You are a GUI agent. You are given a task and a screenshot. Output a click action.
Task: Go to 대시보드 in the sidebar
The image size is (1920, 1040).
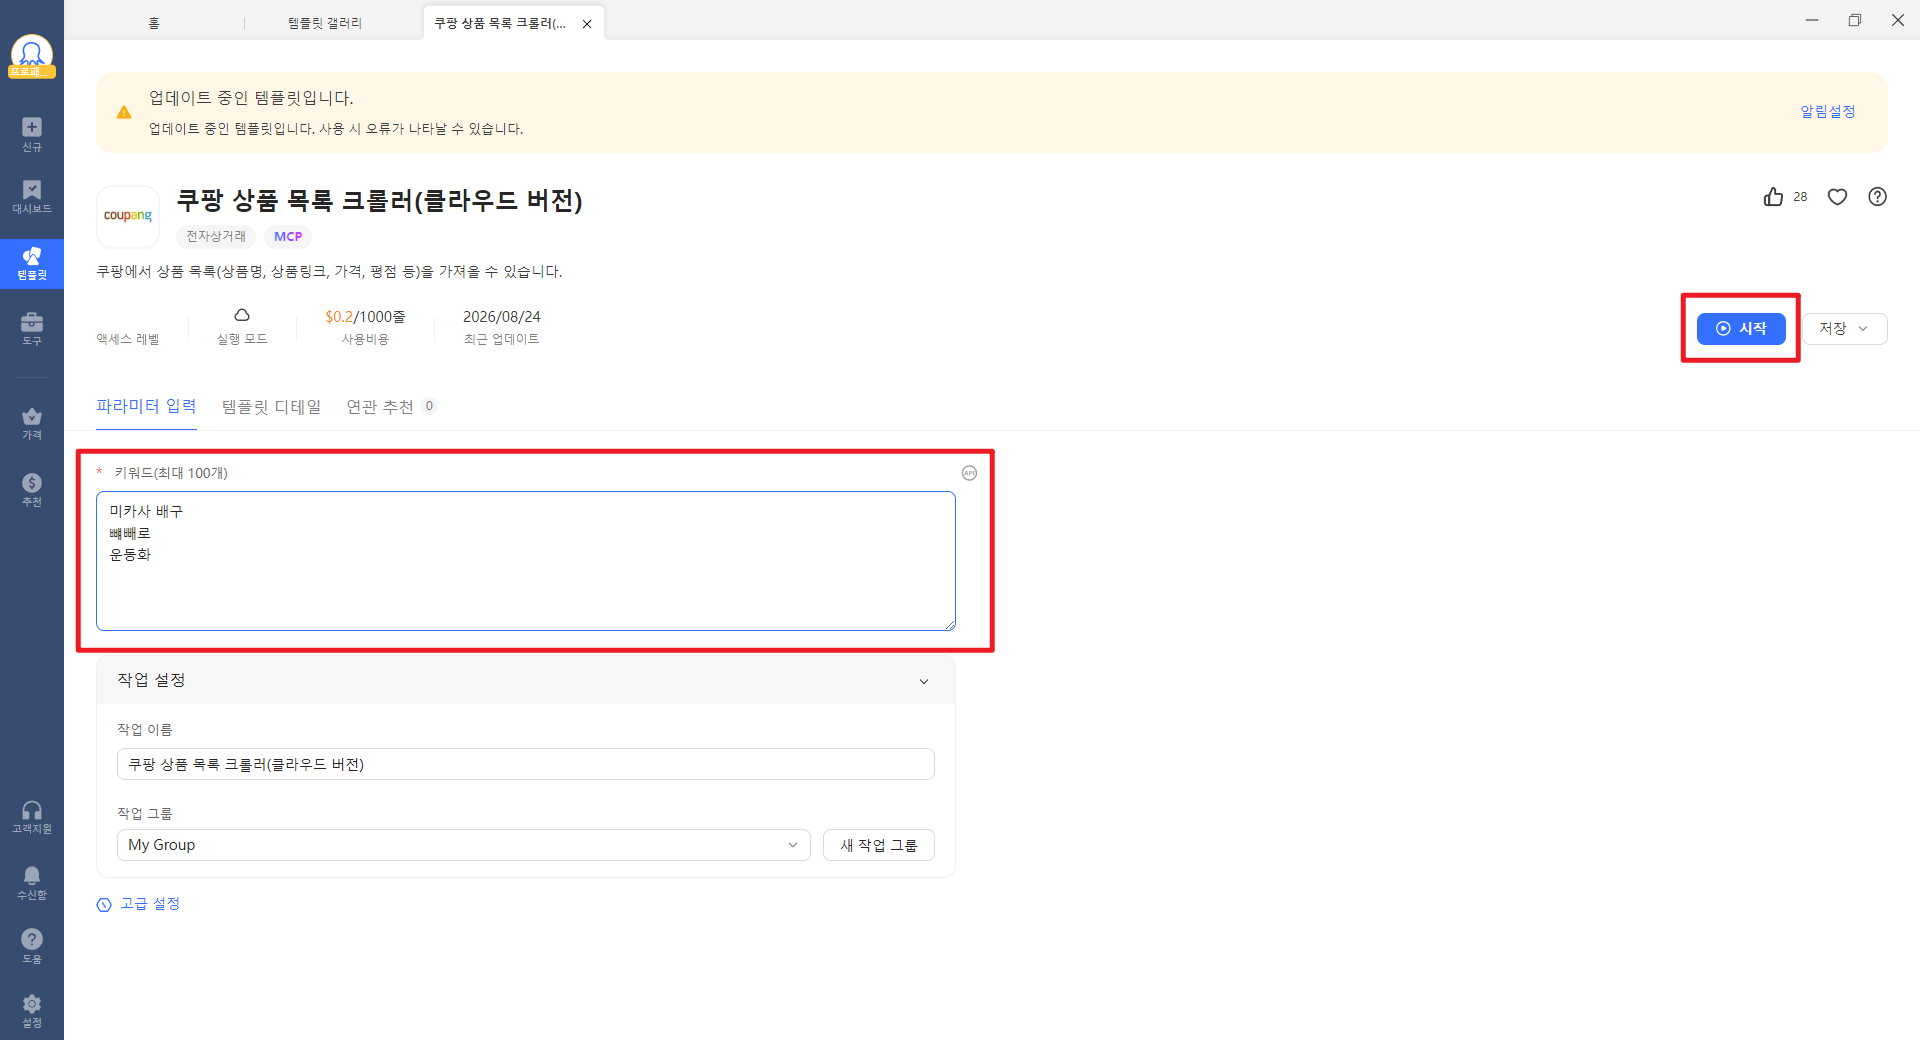[x=32, y=197]
